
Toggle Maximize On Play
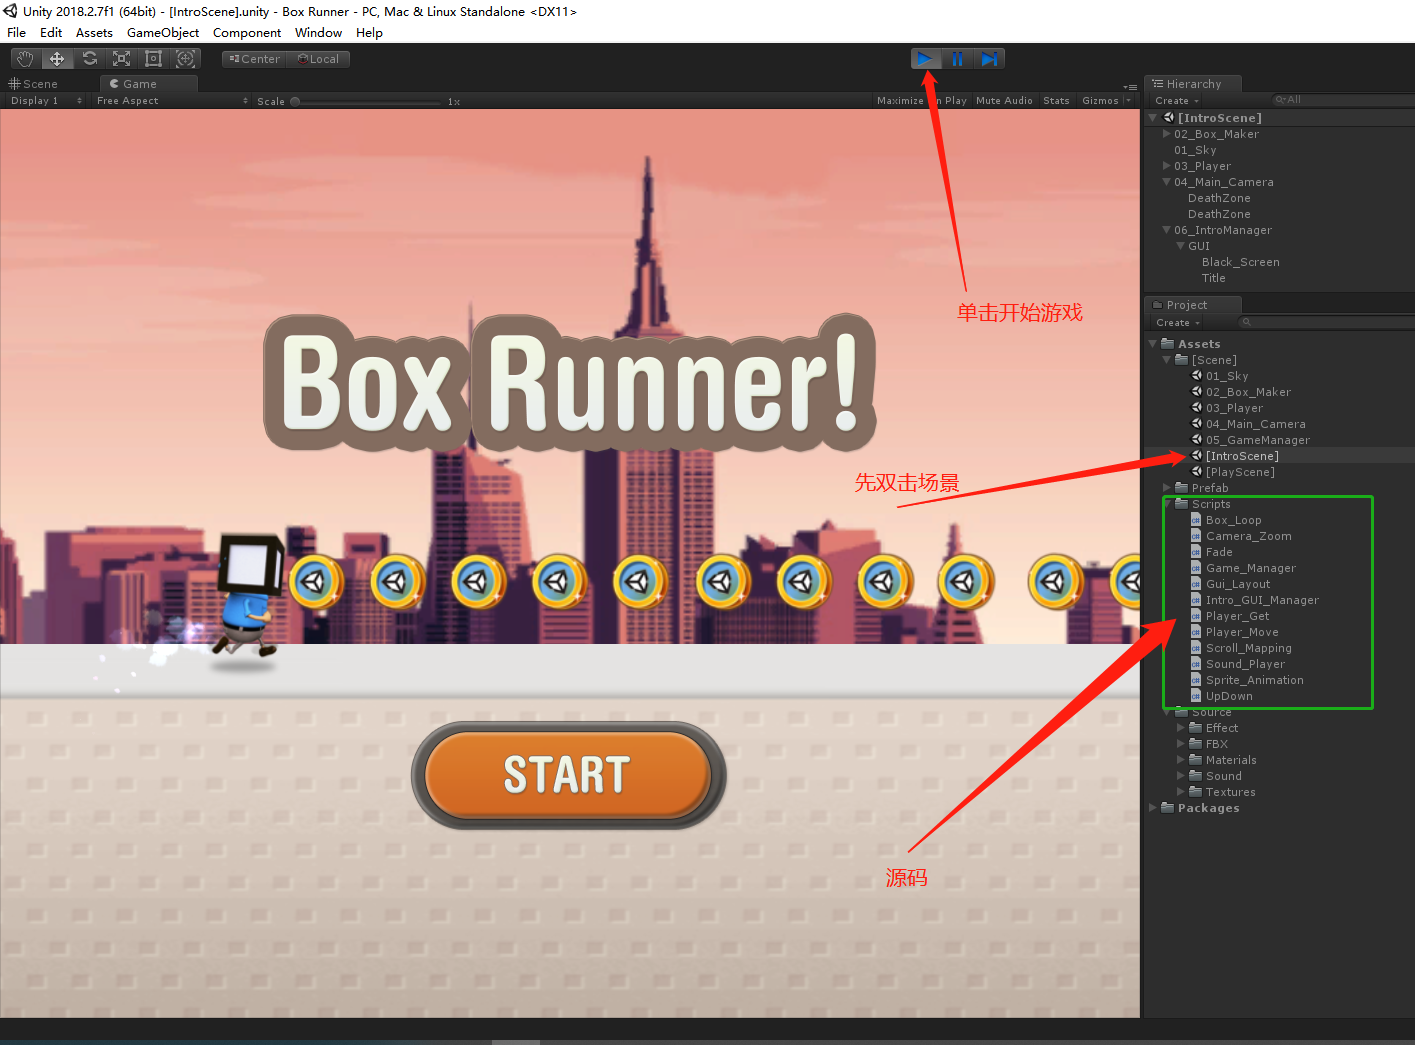point(921,101)
